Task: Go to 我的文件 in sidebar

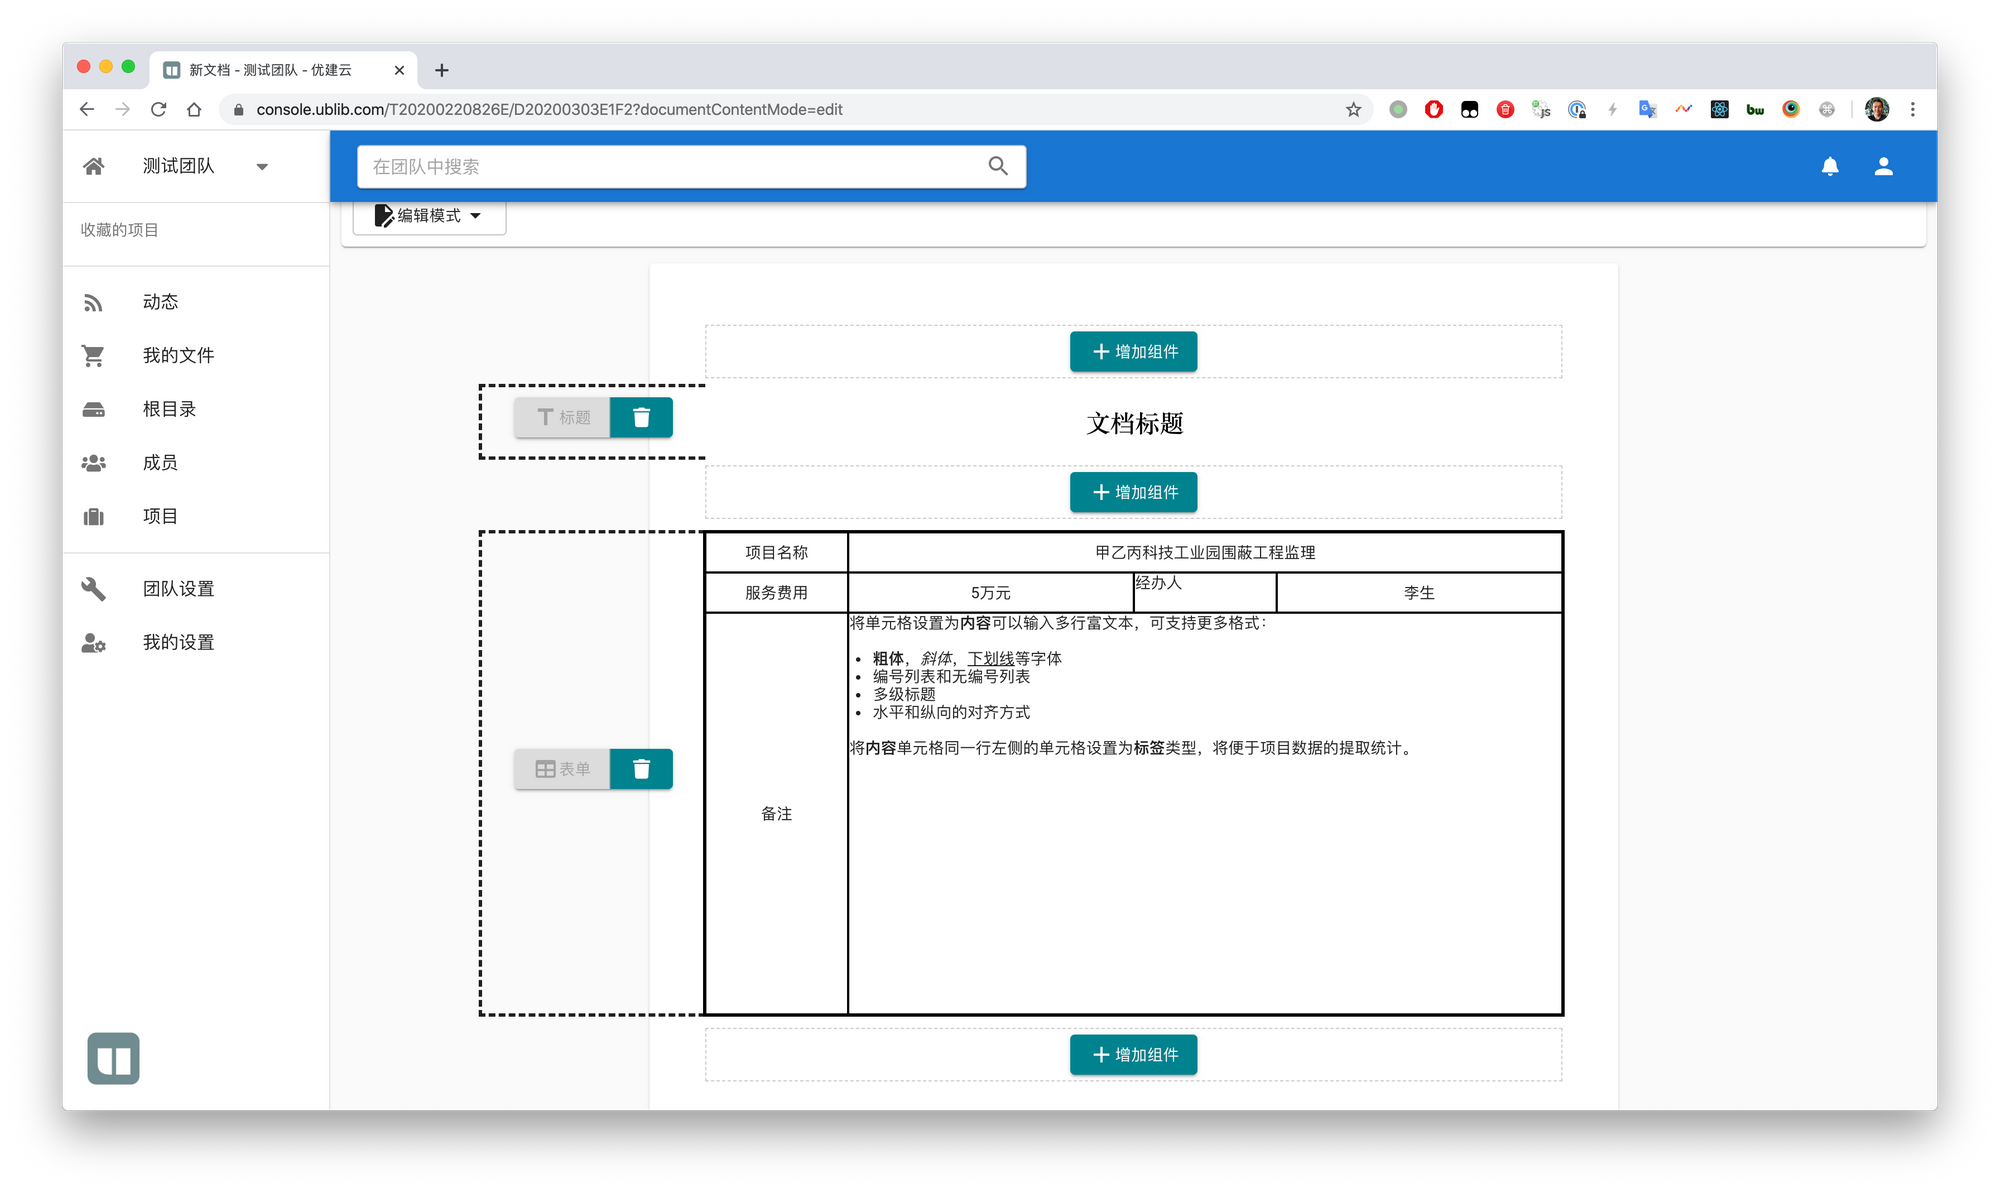Action: (x=178, y=355)
